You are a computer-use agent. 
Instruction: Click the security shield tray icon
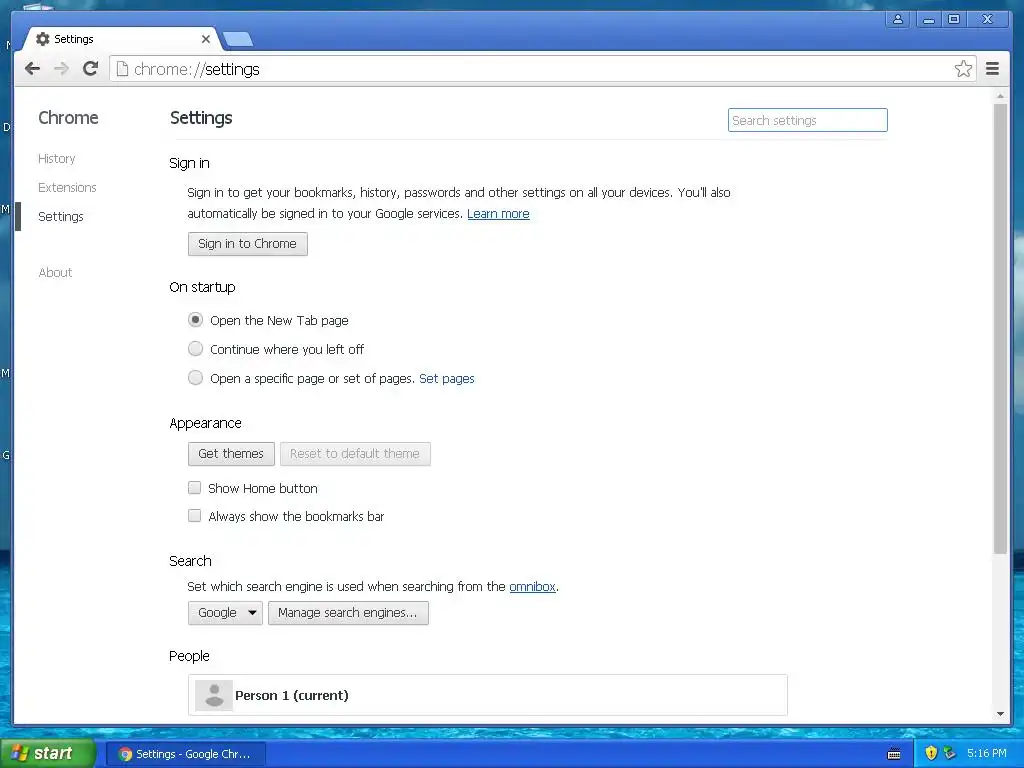pyautogui.click(x=931, y=753)
